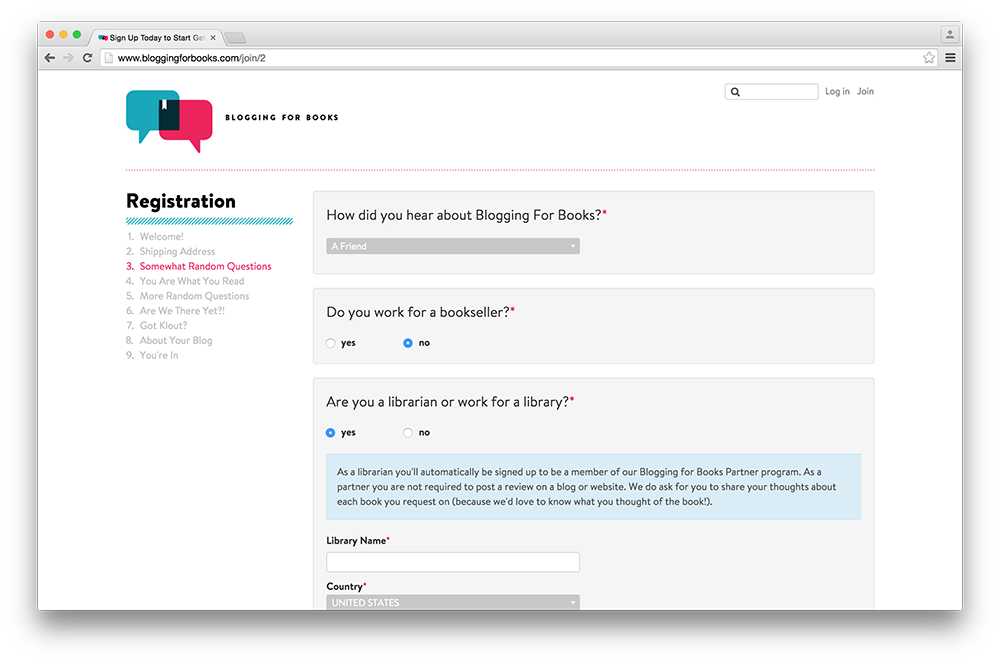This screenshot has height=664, width=1000.
Task: Click the 'Sign Up Today' browser tab
Action: [155, 38]
